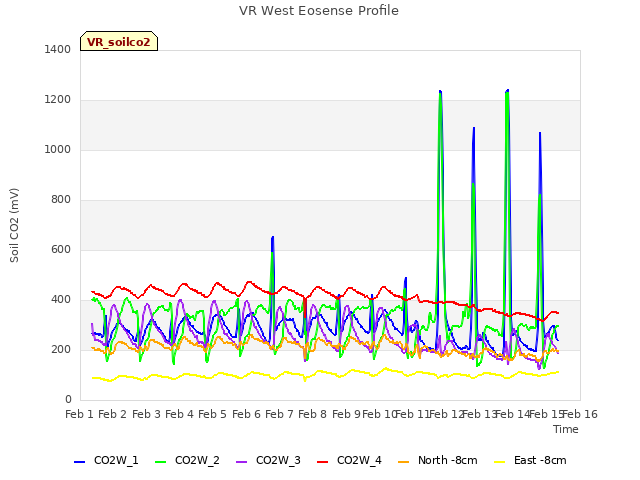Click the Feb 3 x-axis label
The height and width of the screenshot is (480, 640).
pyautogui.click(x=146, y=414)
